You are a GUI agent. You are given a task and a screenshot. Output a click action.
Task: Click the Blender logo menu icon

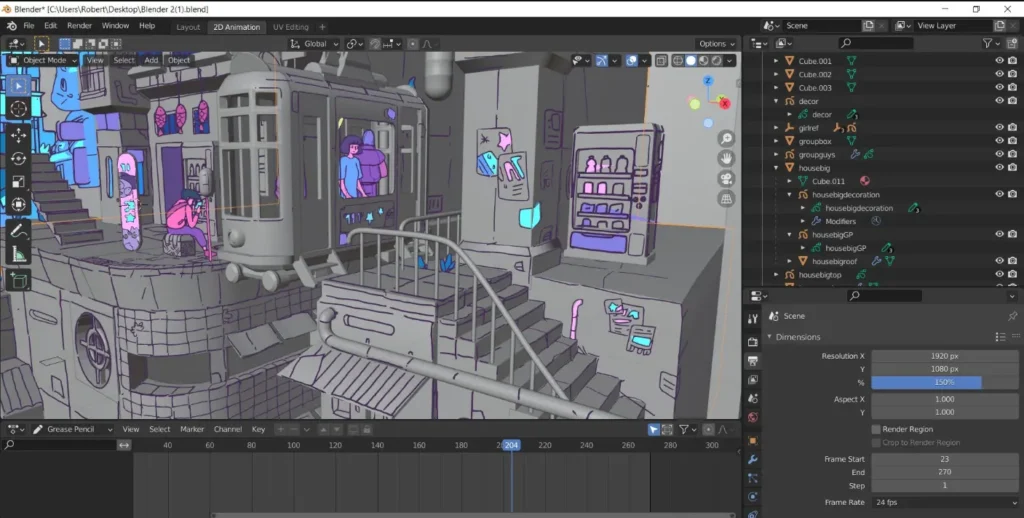pos(12,26)
